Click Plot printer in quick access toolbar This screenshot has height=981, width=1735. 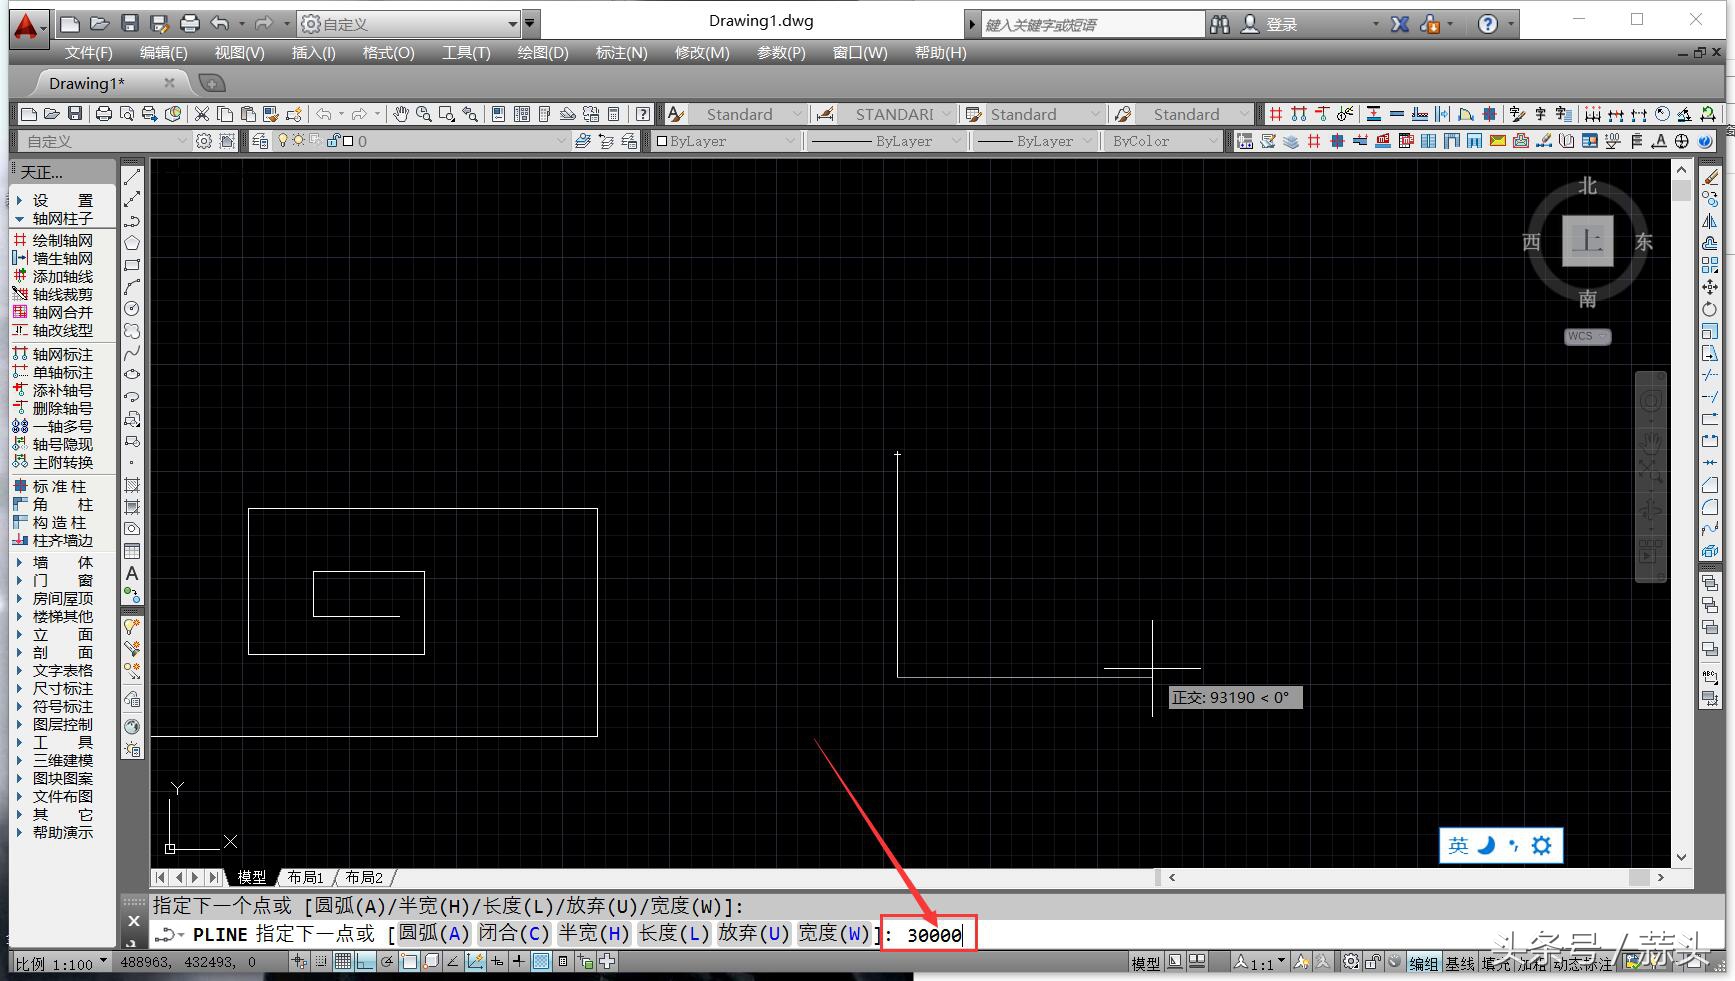190,23
